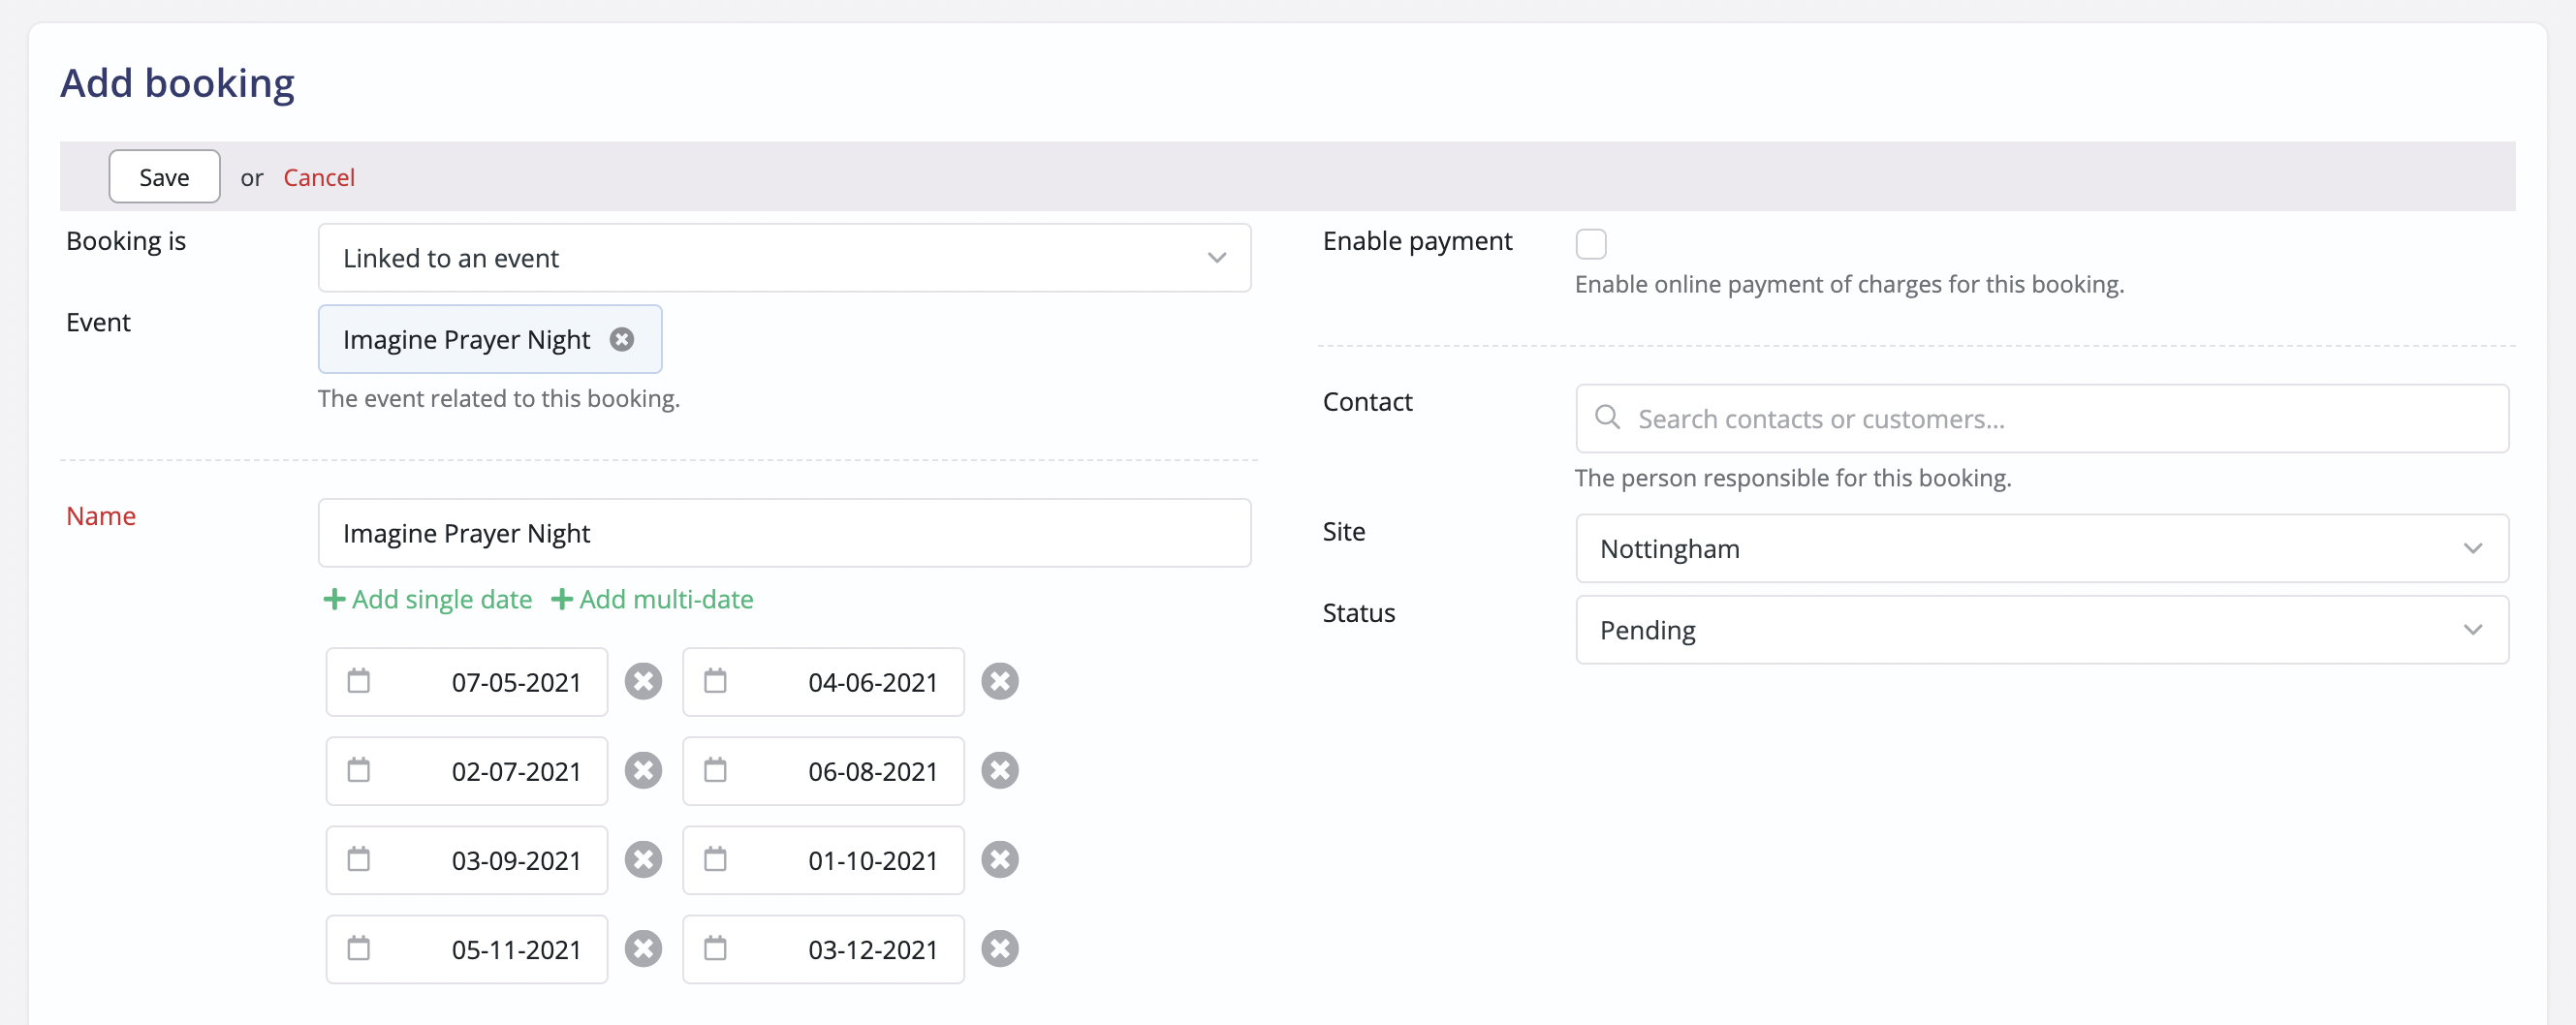Enable online payment for this booking
The height and width of the screenshot is (1025, 2576).
coord(1591,243)
